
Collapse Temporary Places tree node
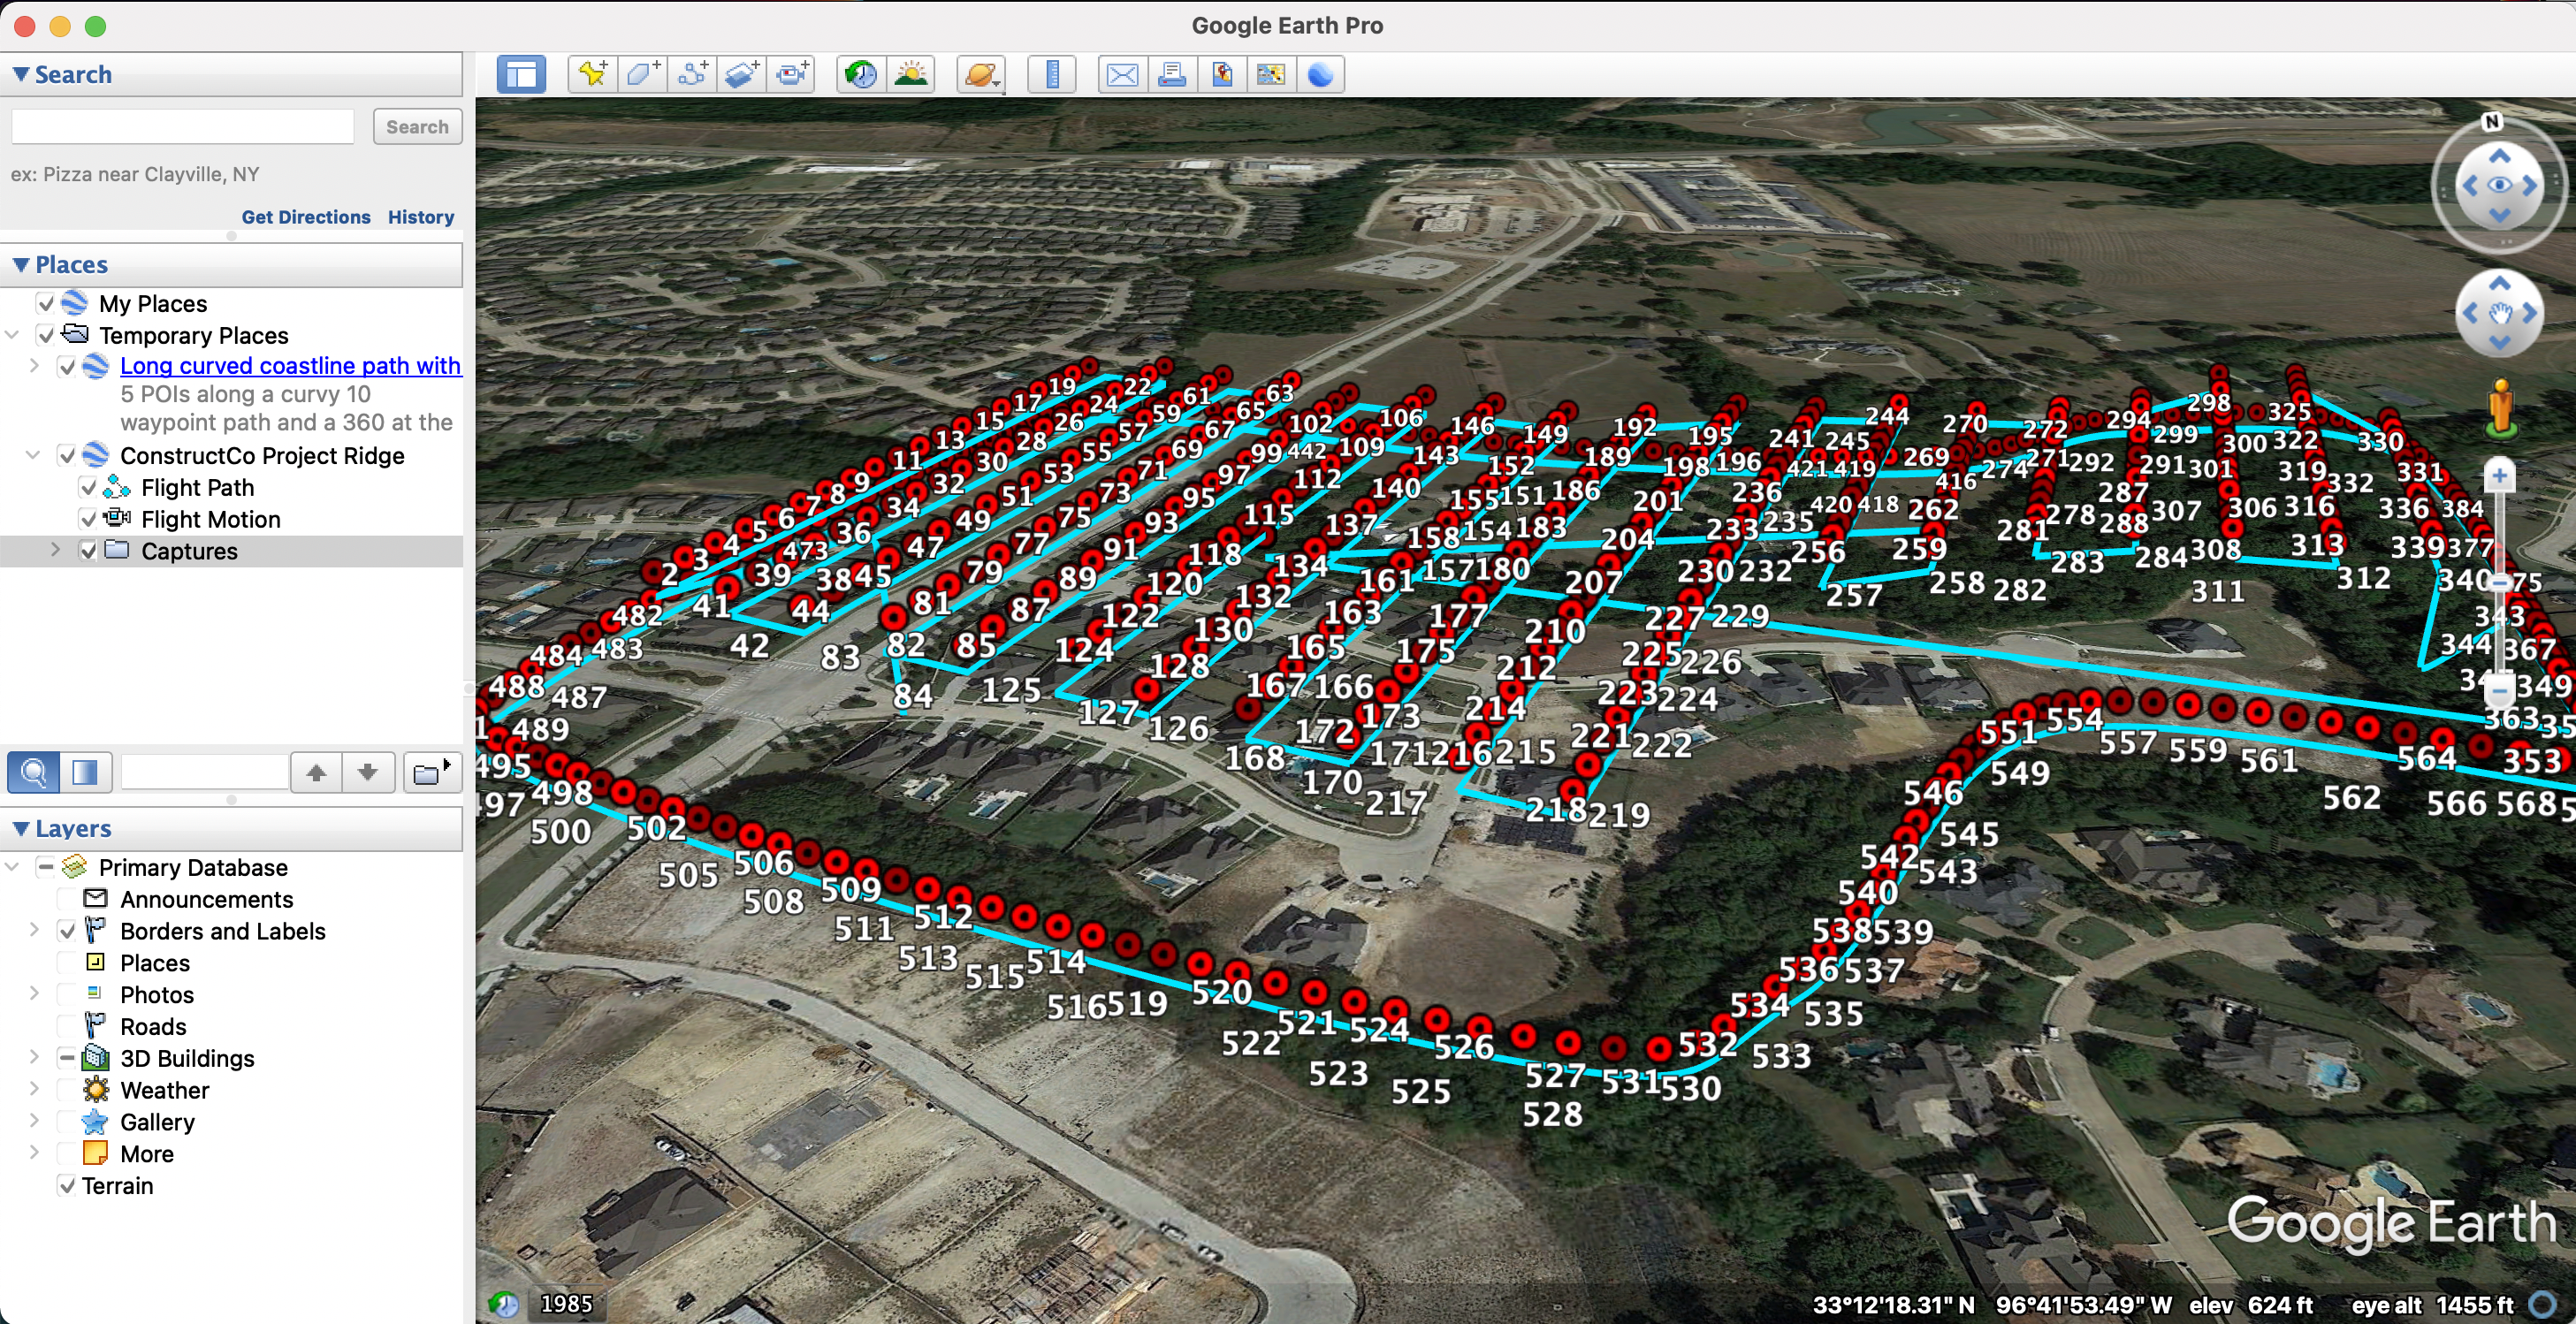point(12,335)
